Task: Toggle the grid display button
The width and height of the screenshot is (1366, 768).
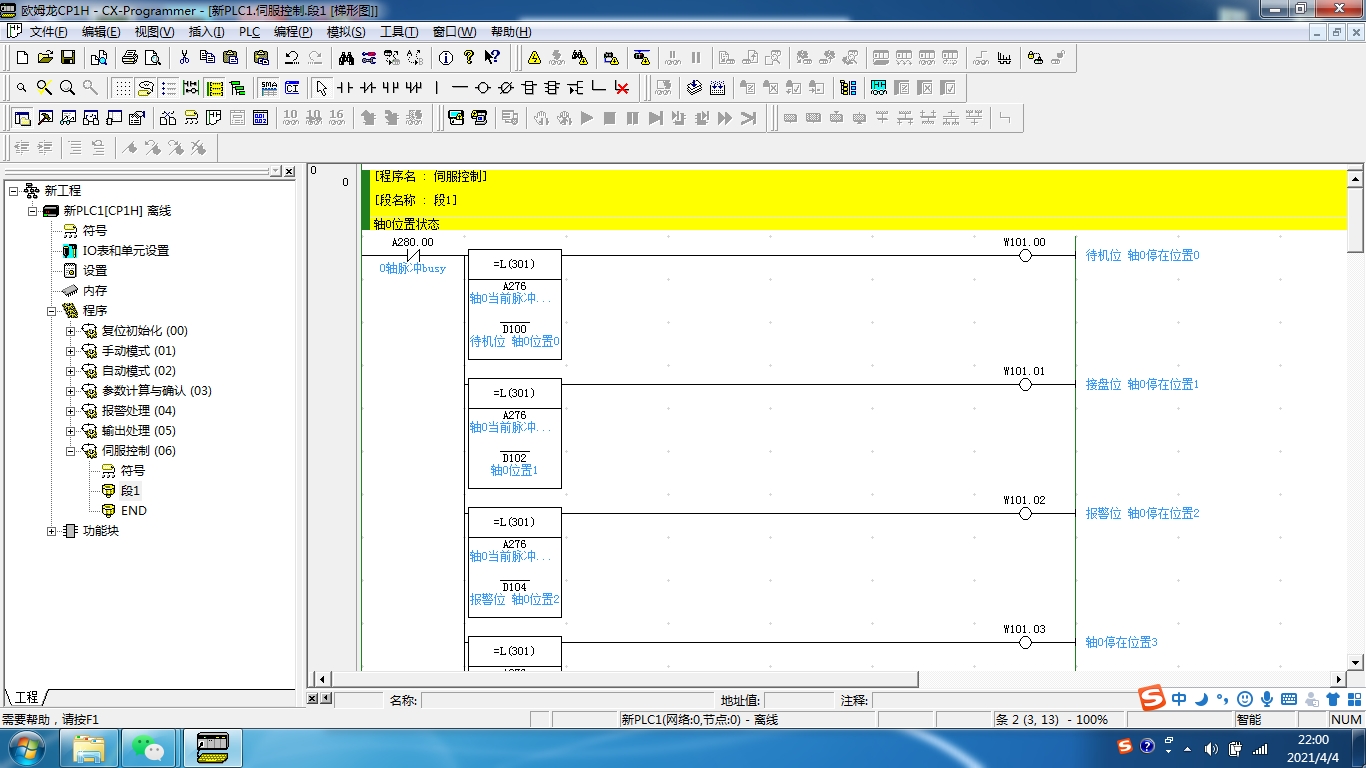Action: click(122, 88)
